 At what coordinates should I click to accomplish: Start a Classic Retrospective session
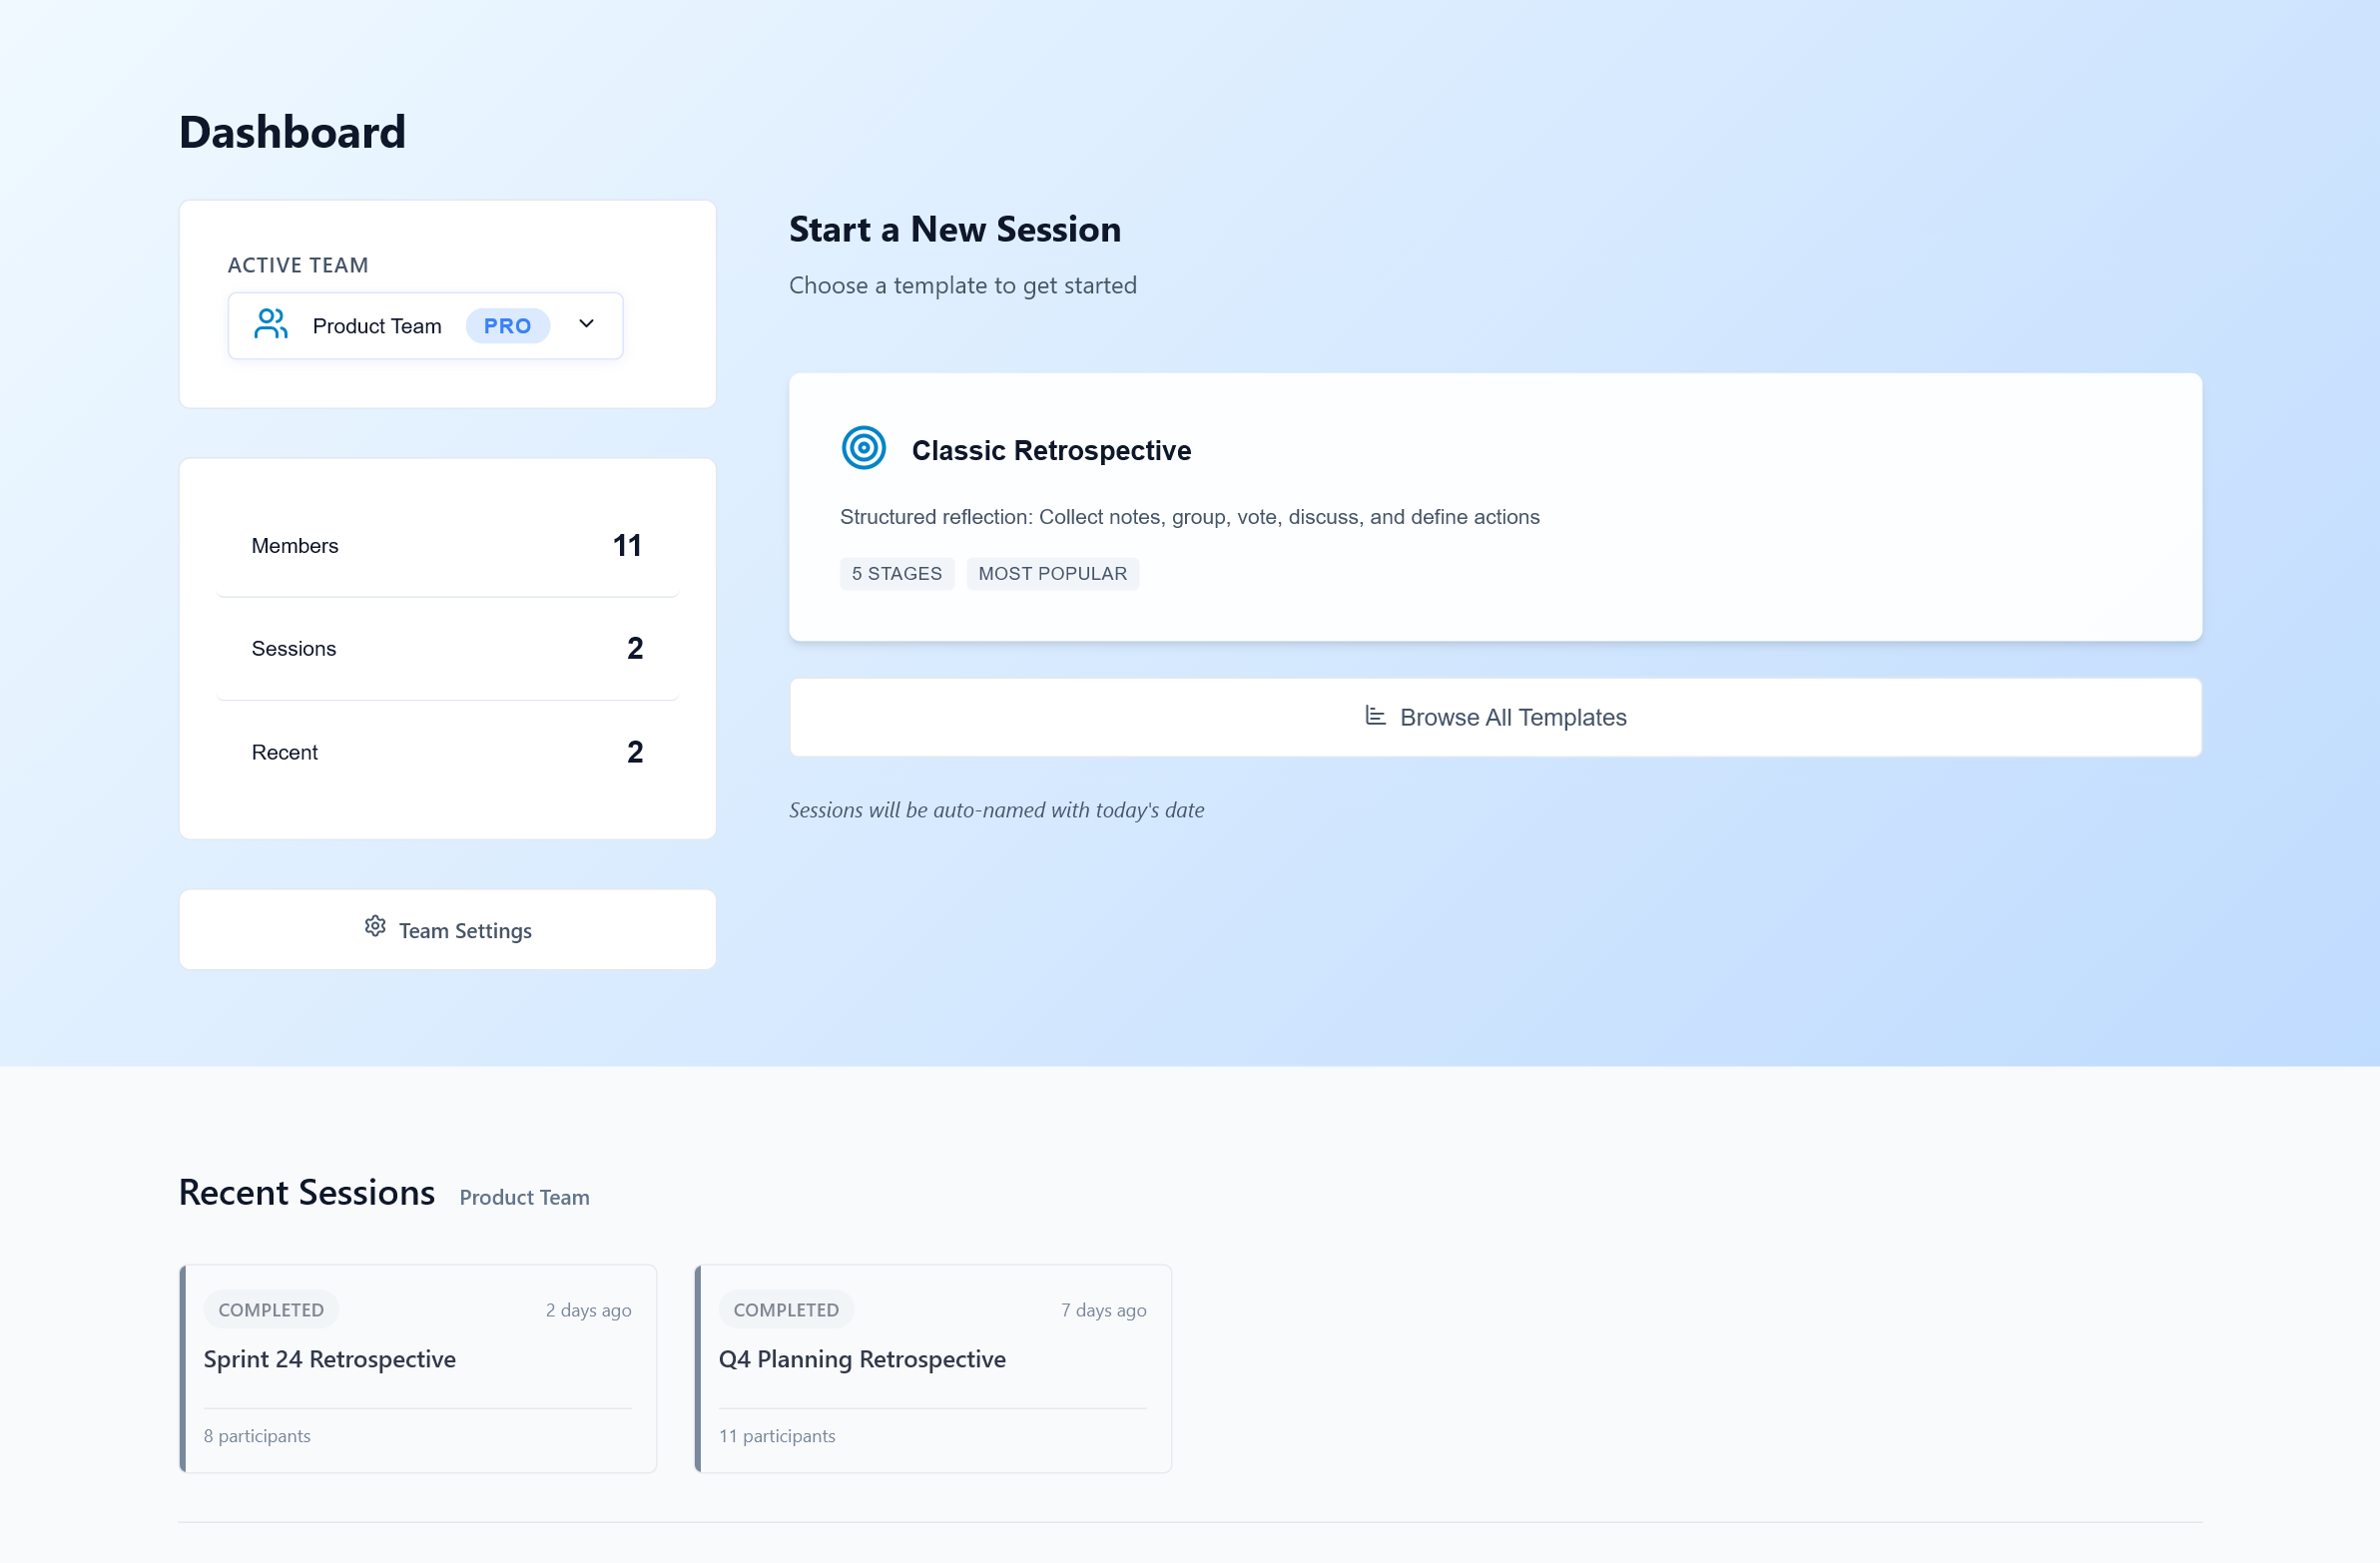click(1495, 507)
